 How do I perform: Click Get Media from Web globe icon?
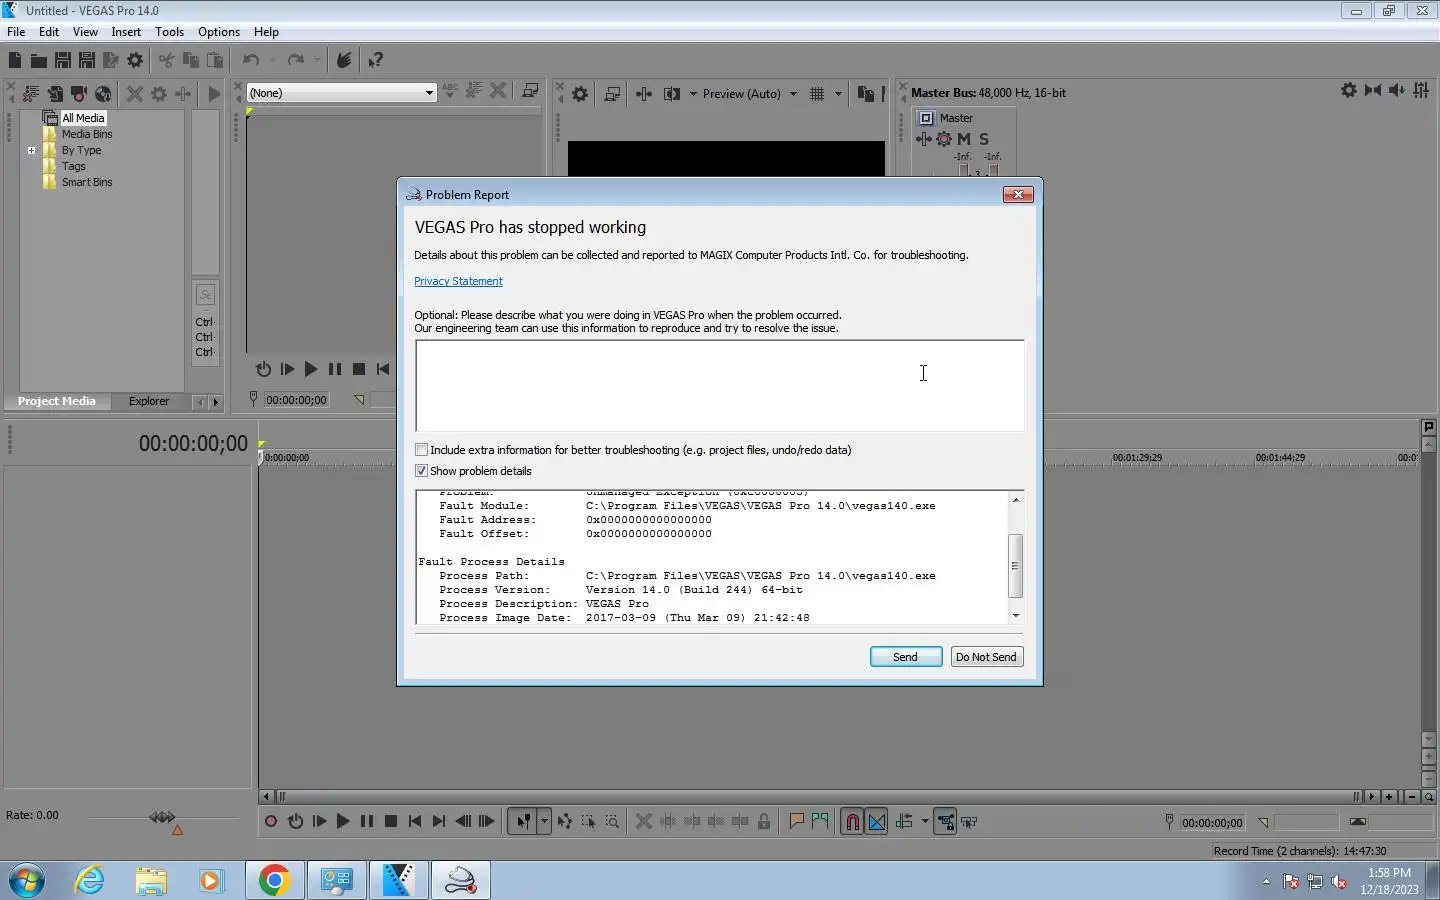(x=103, y=94)
